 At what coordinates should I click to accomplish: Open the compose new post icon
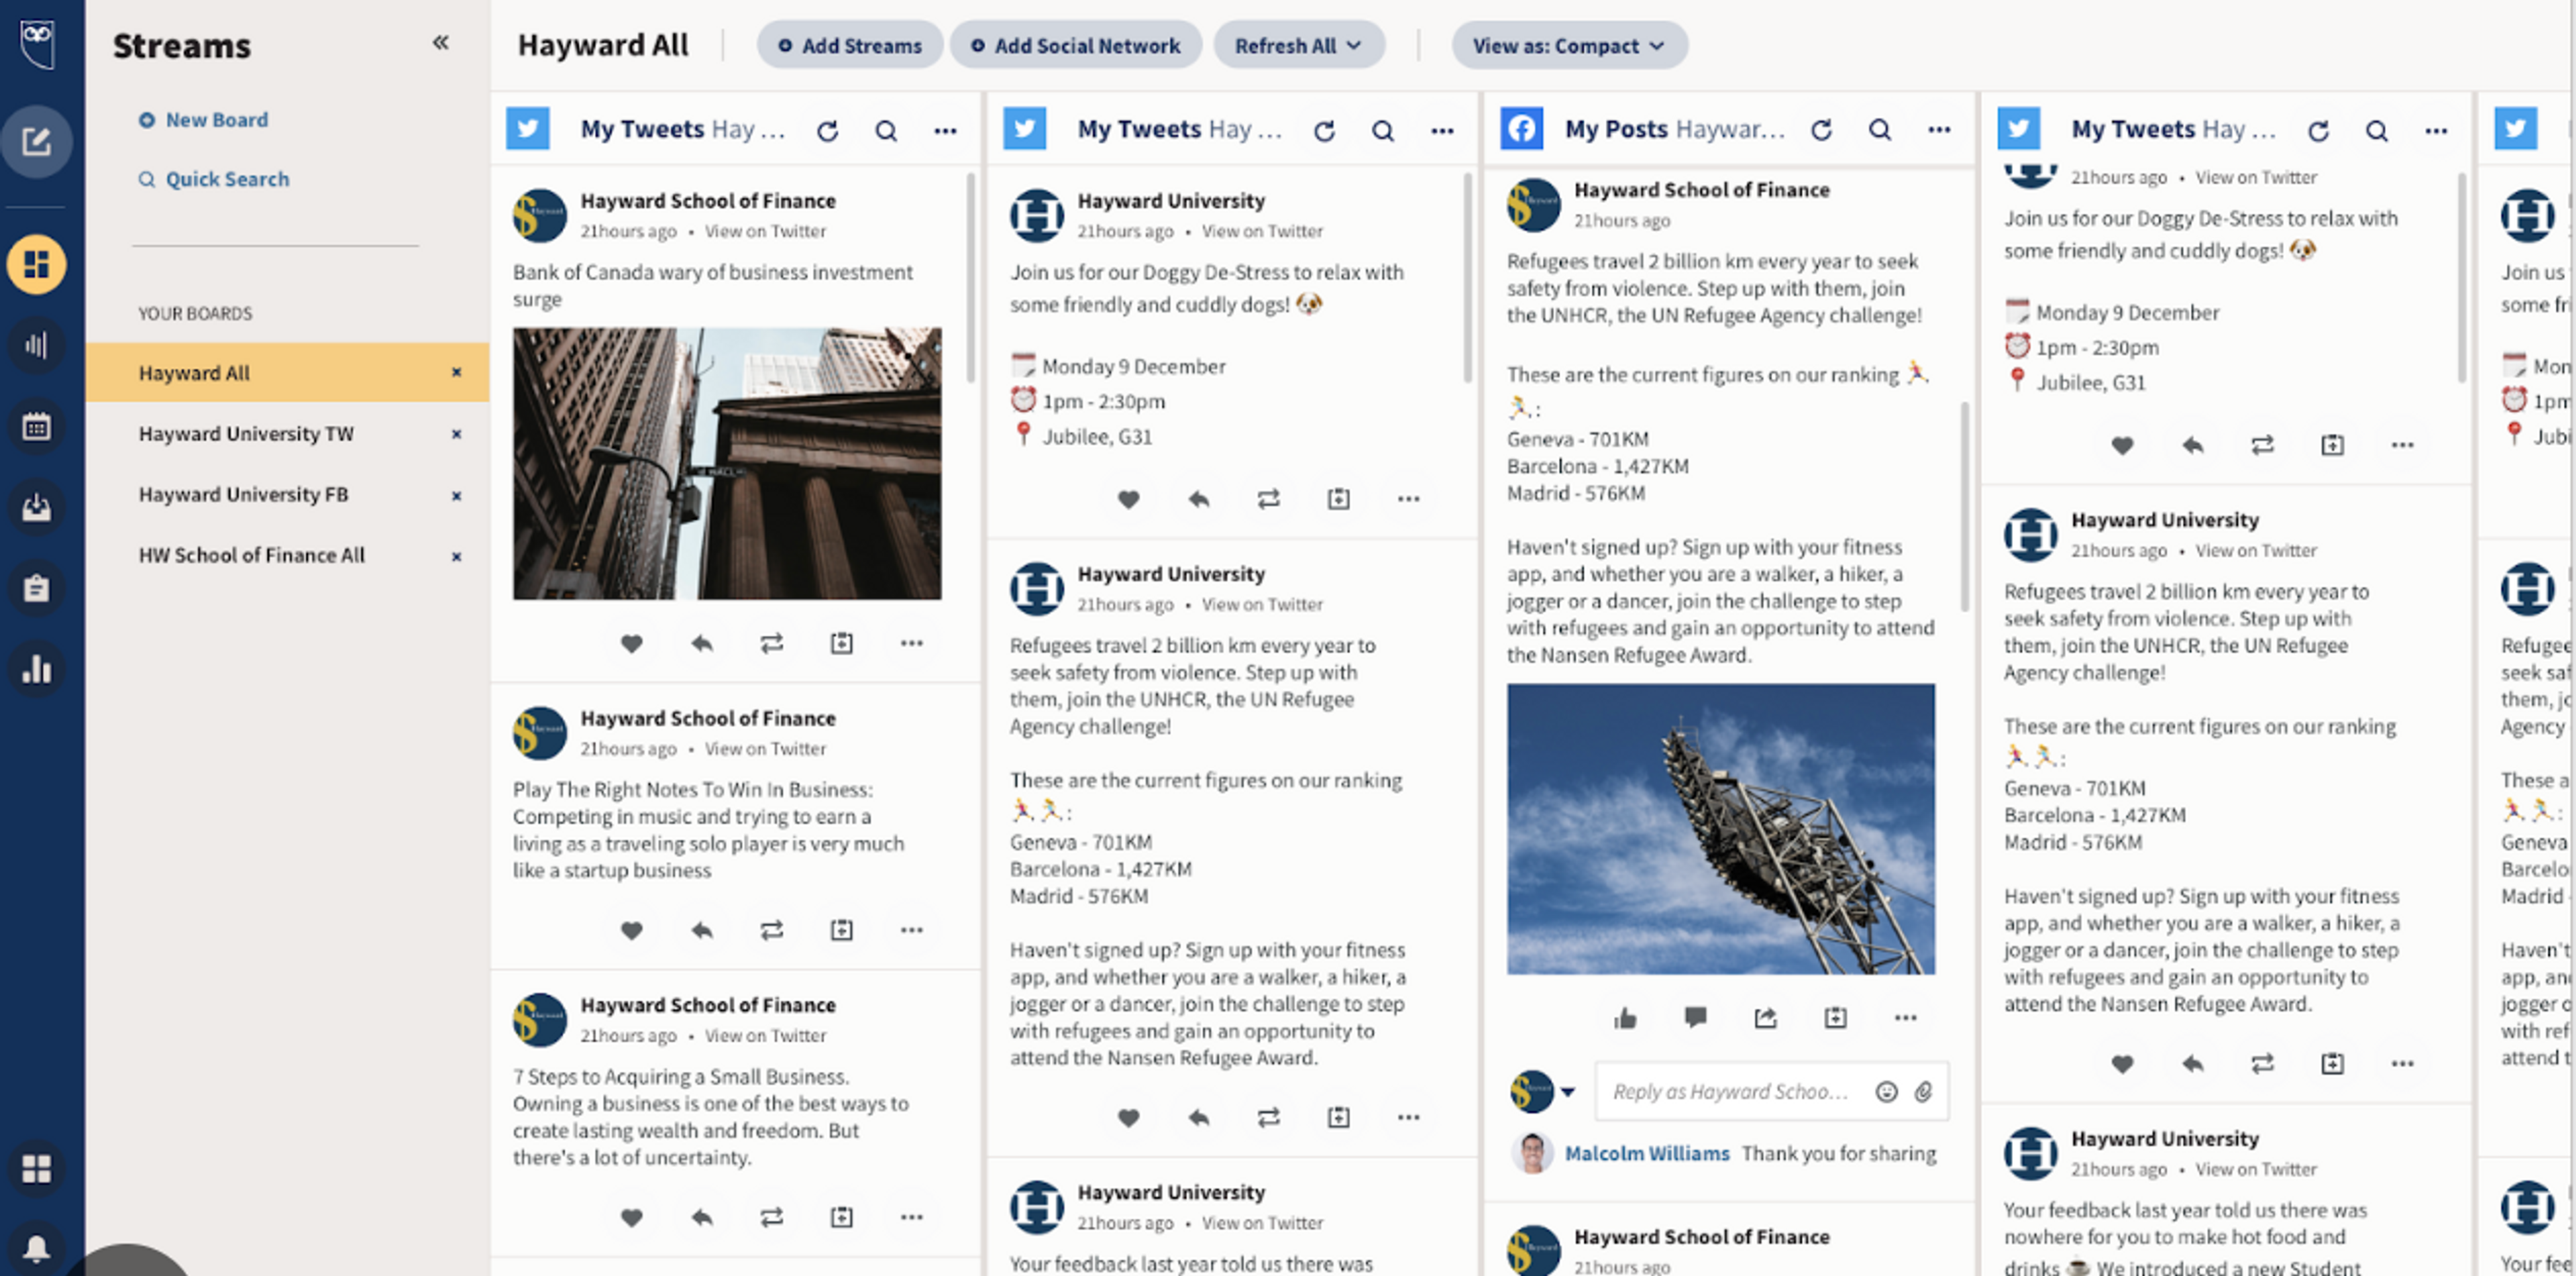click(36, 141)
